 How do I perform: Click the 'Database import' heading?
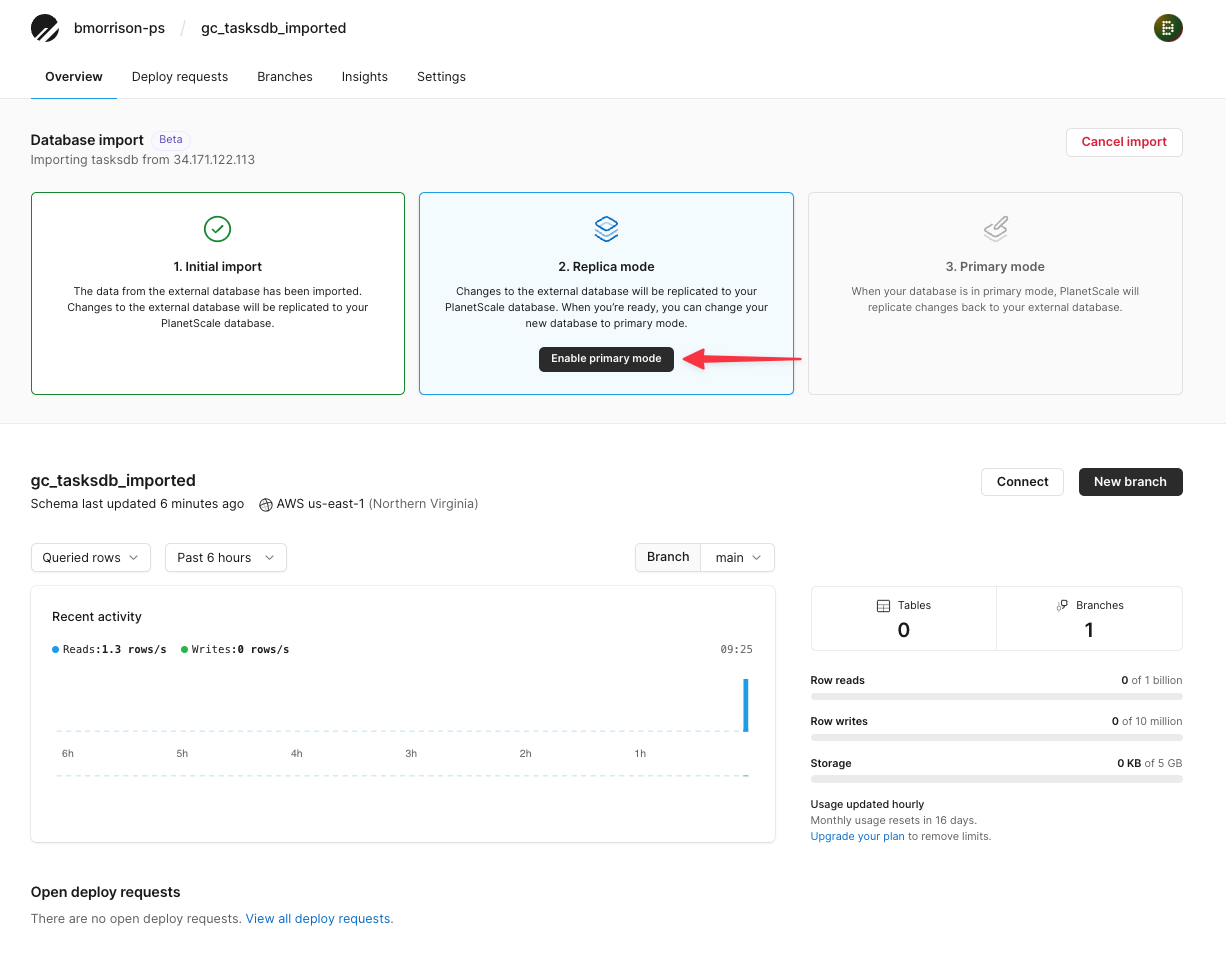(x=88, y=140)
